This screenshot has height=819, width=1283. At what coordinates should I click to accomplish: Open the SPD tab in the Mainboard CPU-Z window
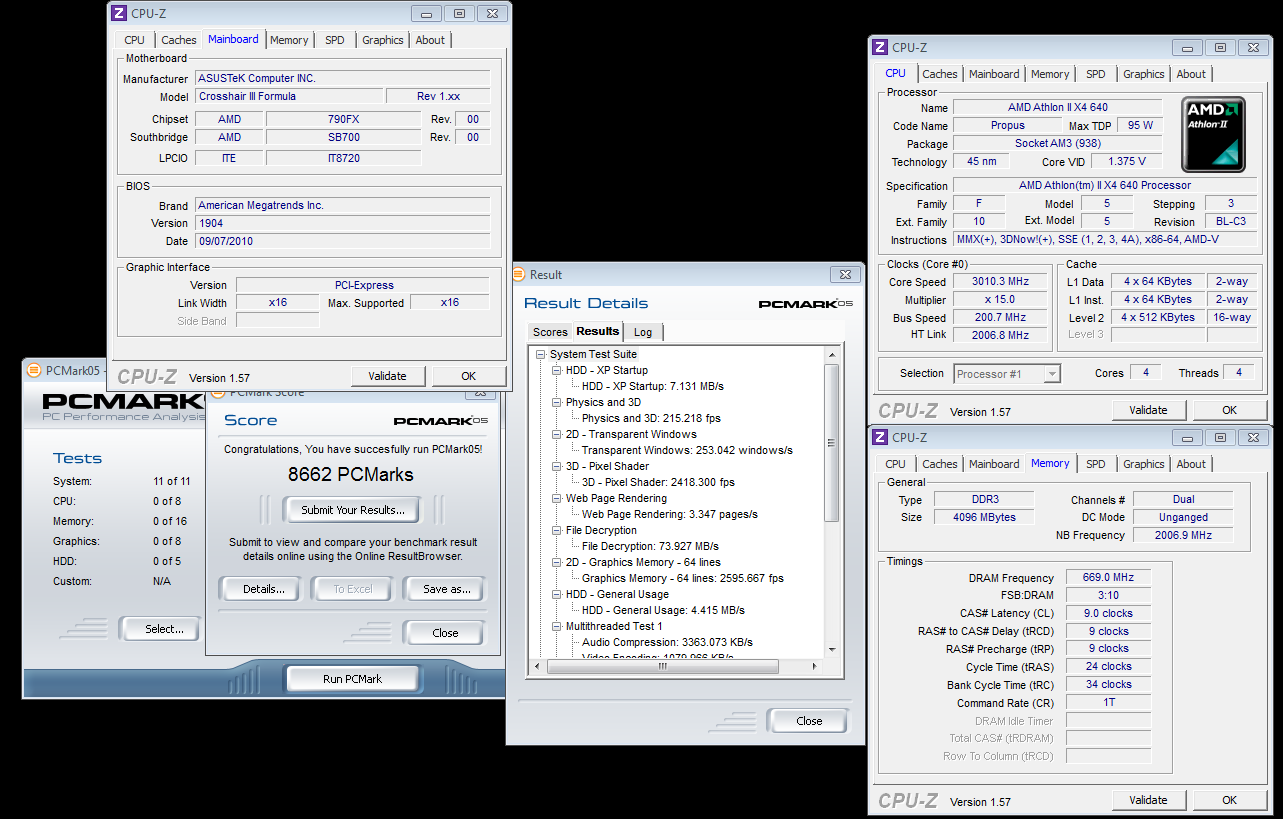(x=335, y=40)
